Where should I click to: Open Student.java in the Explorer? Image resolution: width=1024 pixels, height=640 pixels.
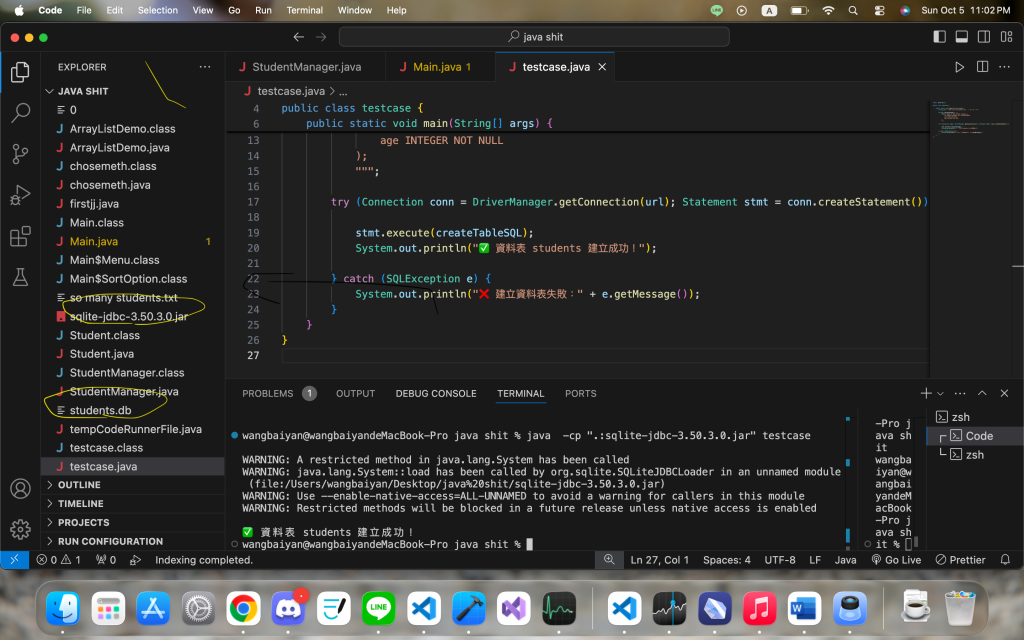pos(102,354)
